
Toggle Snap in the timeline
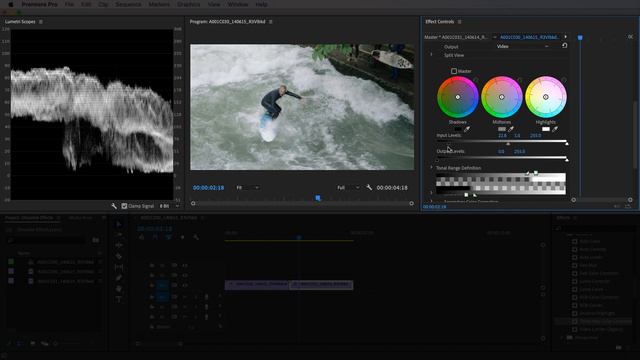coord(155,237)
